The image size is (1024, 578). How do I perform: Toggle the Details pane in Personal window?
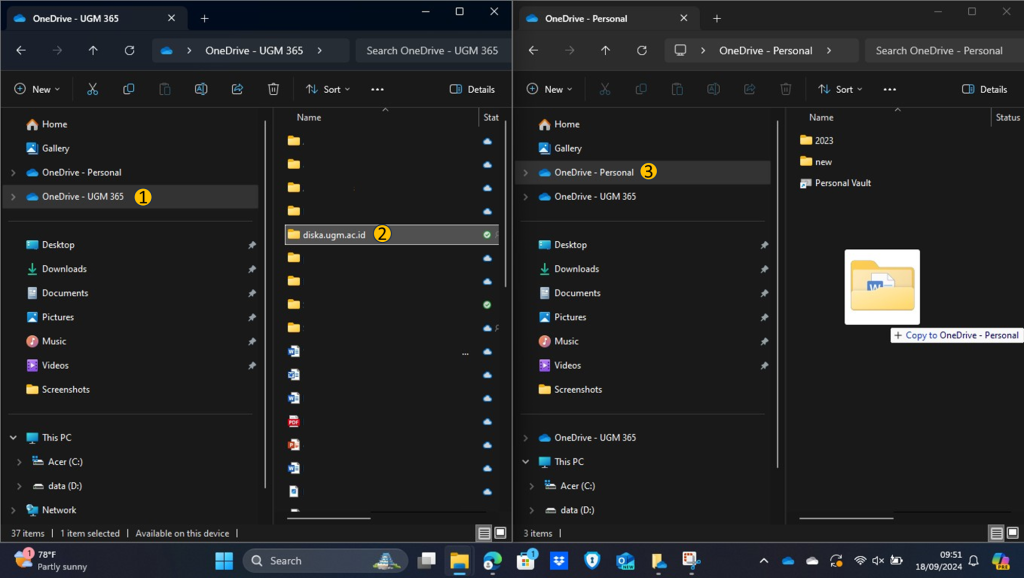984,89
